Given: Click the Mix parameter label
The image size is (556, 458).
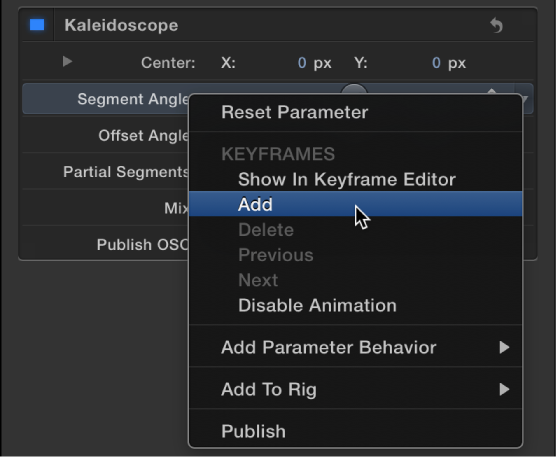Looking at the screenshot, I should pyautogui.click(x=176, y=208).
